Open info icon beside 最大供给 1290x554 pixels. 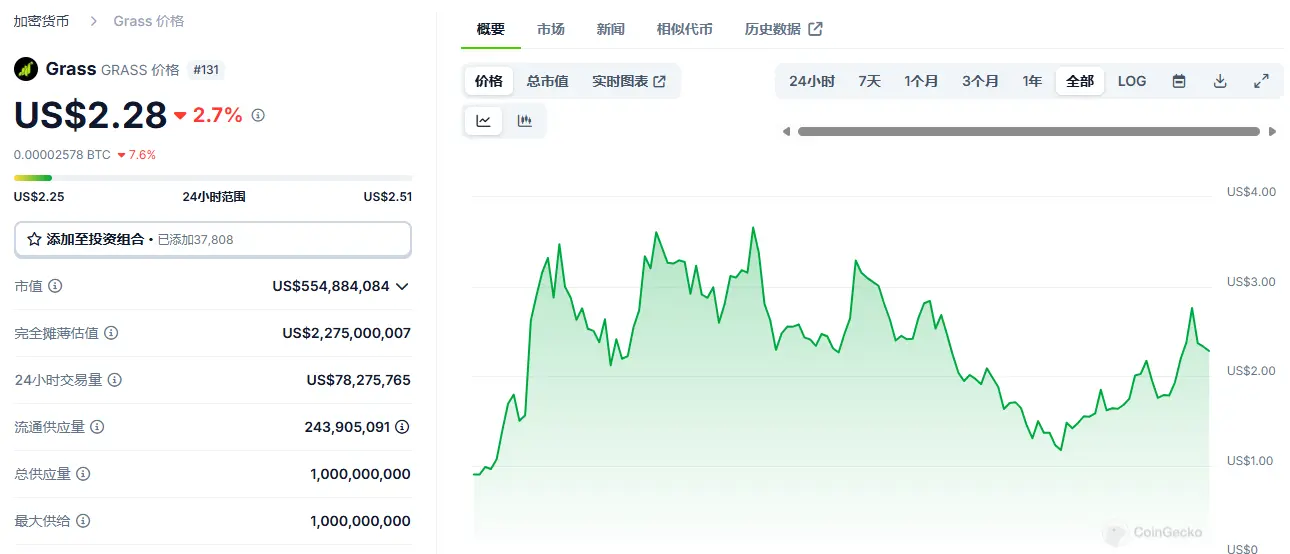click(83, 521)
